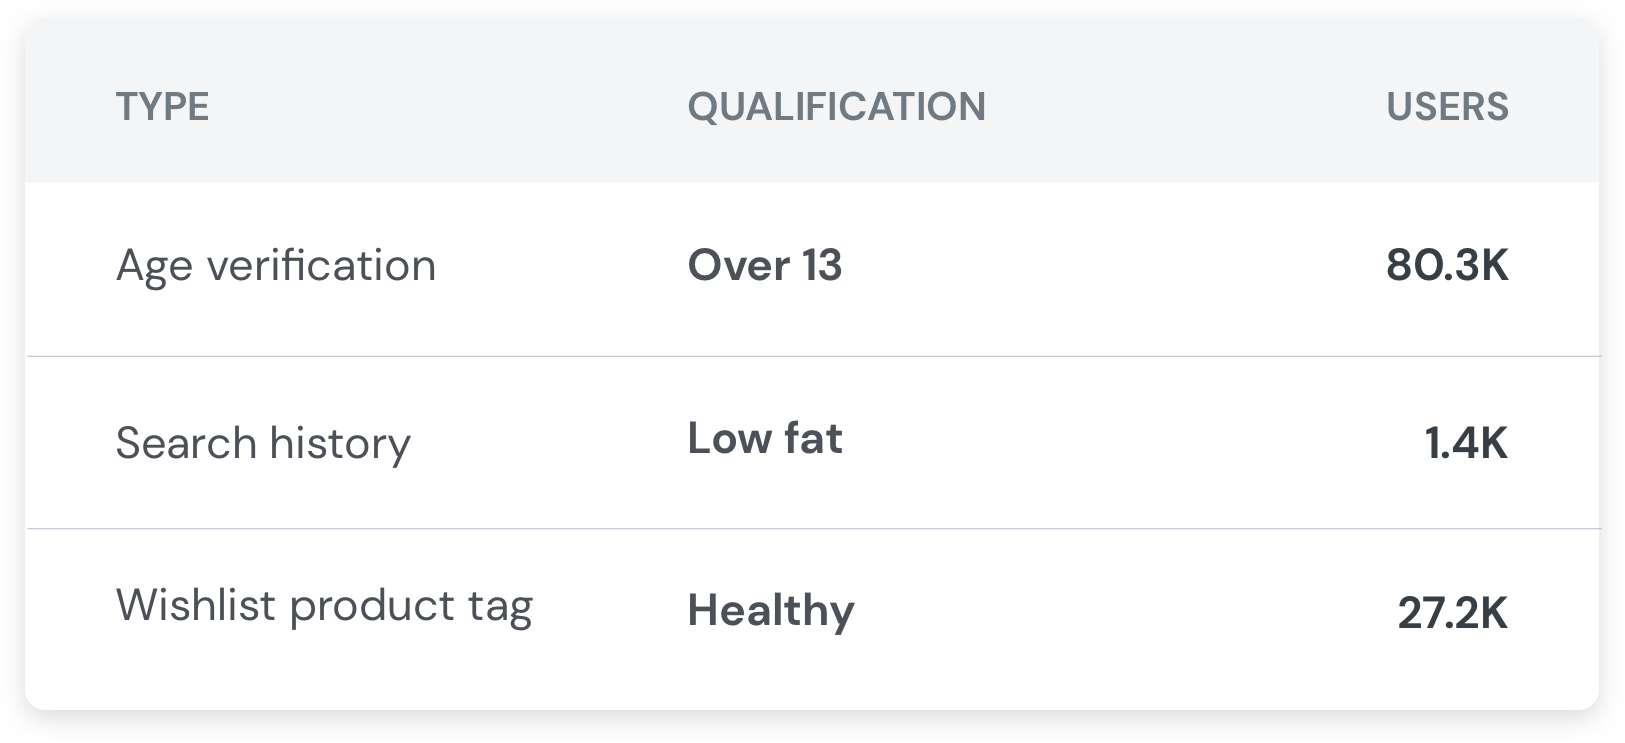Click the QUALIFICATION column header

836,106
